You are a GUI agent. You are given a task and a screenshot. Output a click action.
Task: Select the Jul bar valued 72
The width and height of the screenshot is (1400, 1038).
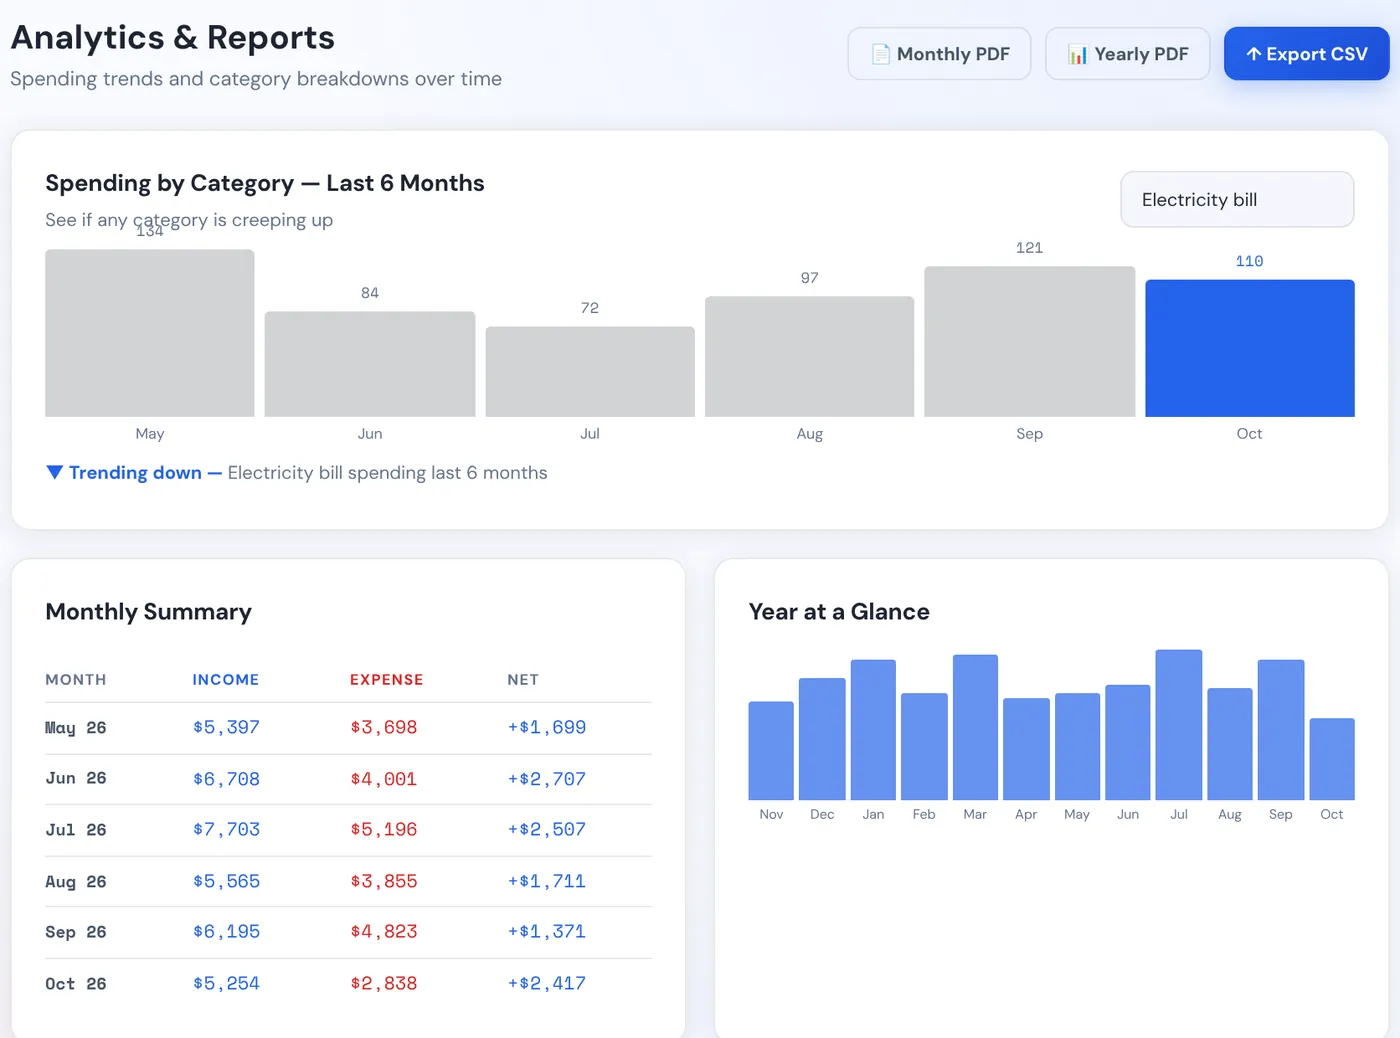590,372
